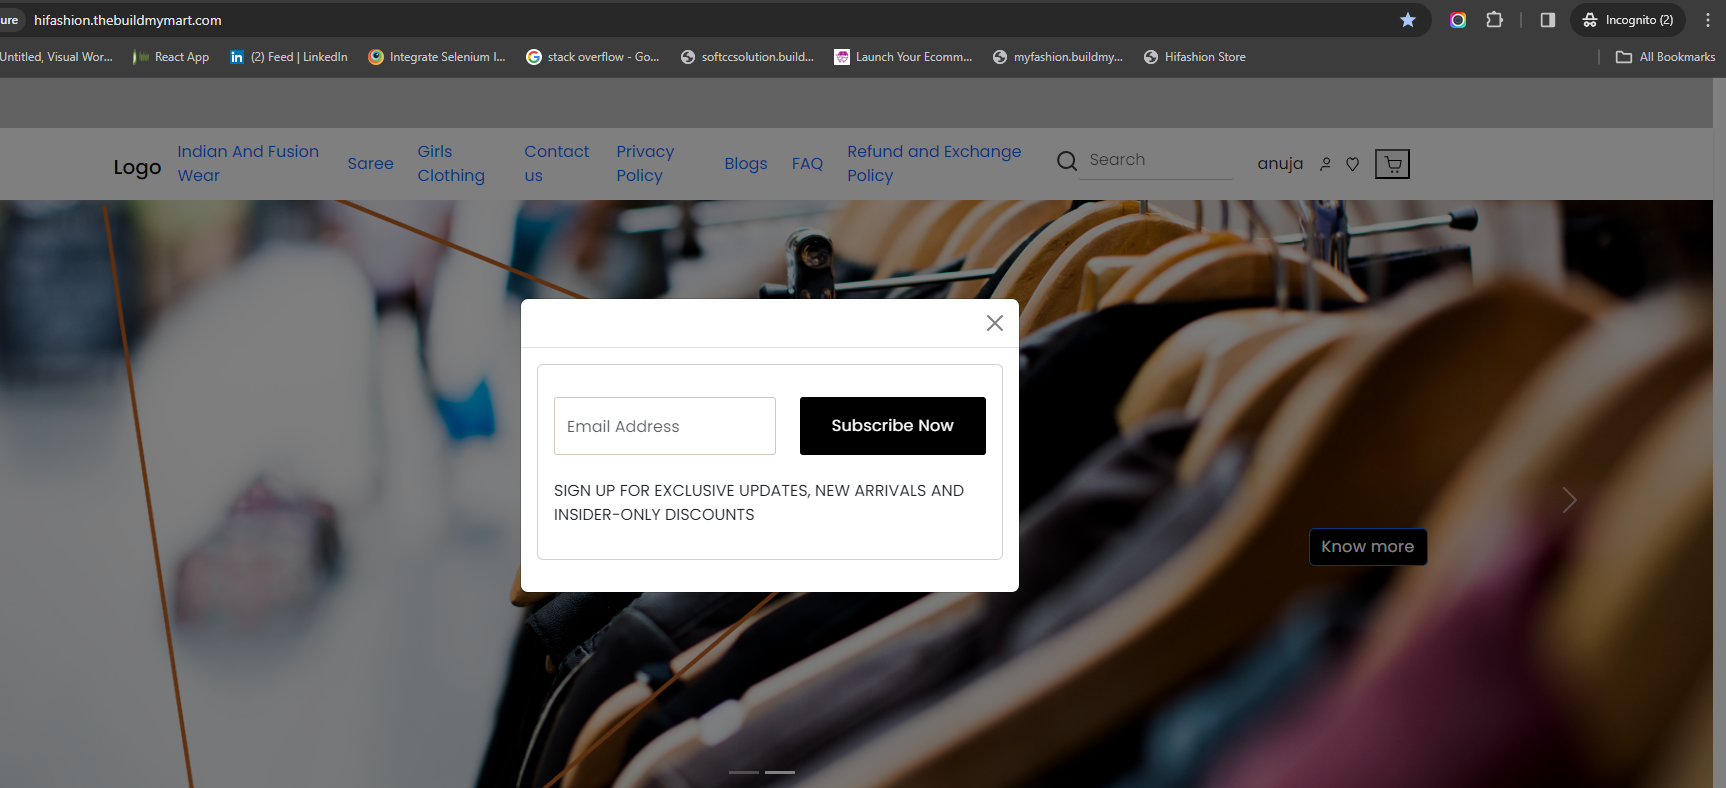The height and width of the screenshot is (788, 1726).
Task: Open the colorful circle browser extension icon
Action: (x=1458, y=20)
